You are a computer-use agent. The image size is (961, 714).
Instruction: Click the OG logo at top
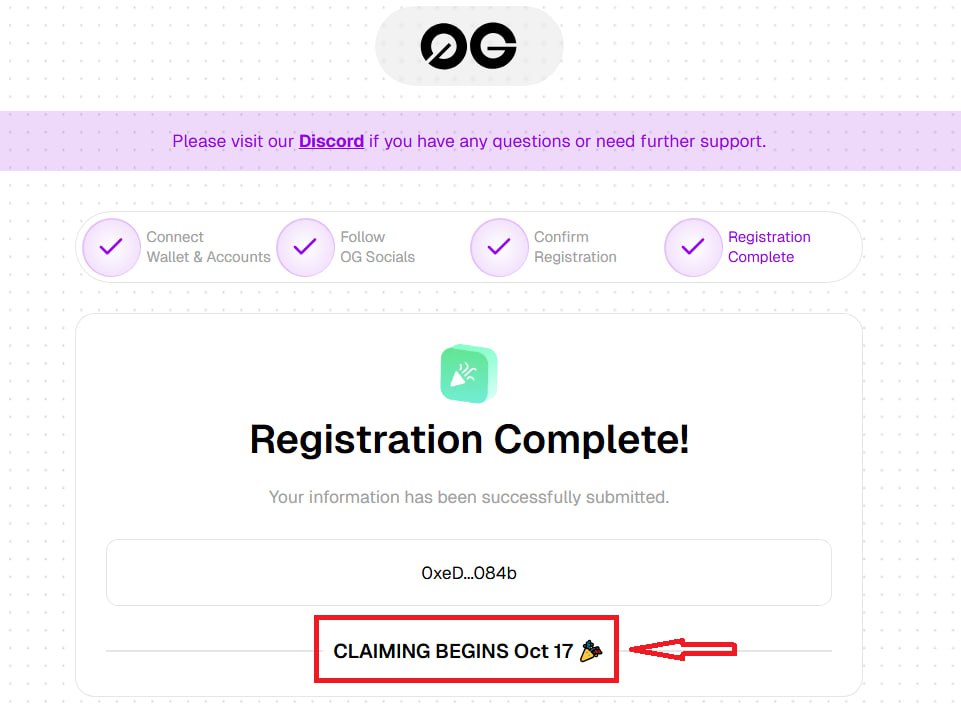pos(468,46)
